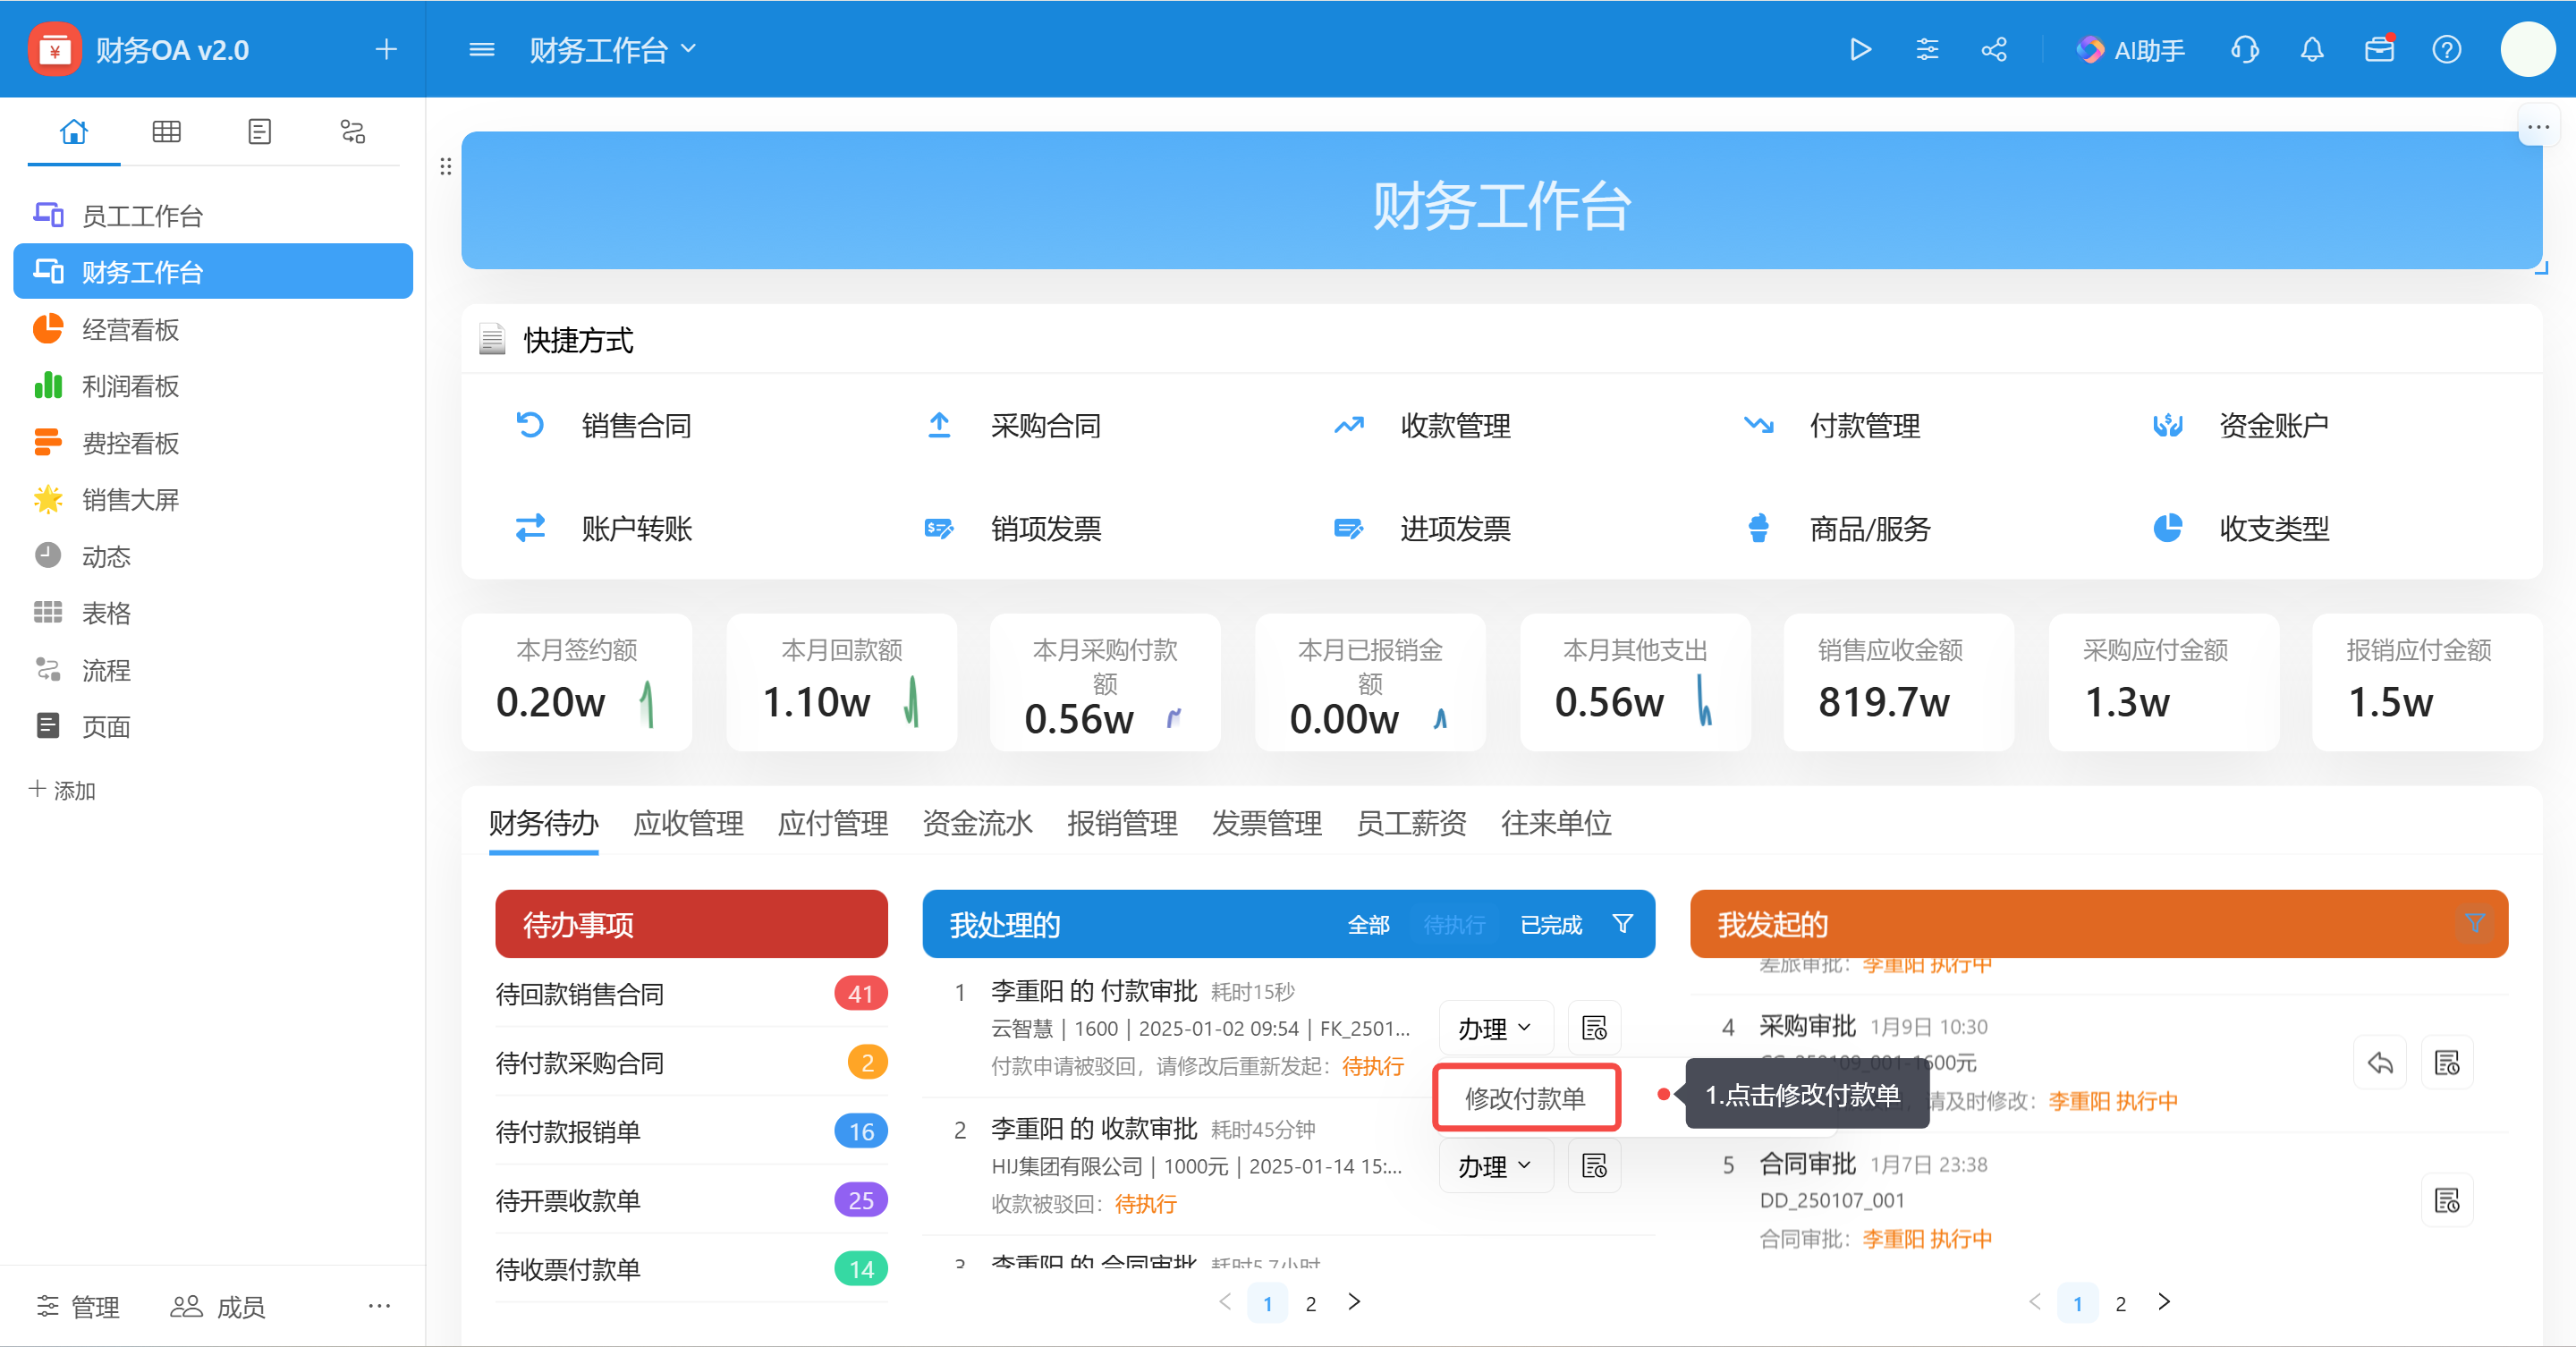Open the 销项发票 shortcut
Image resolution: width=2576 pixels, height=1347 pixels.
[x=1013, y=528]
